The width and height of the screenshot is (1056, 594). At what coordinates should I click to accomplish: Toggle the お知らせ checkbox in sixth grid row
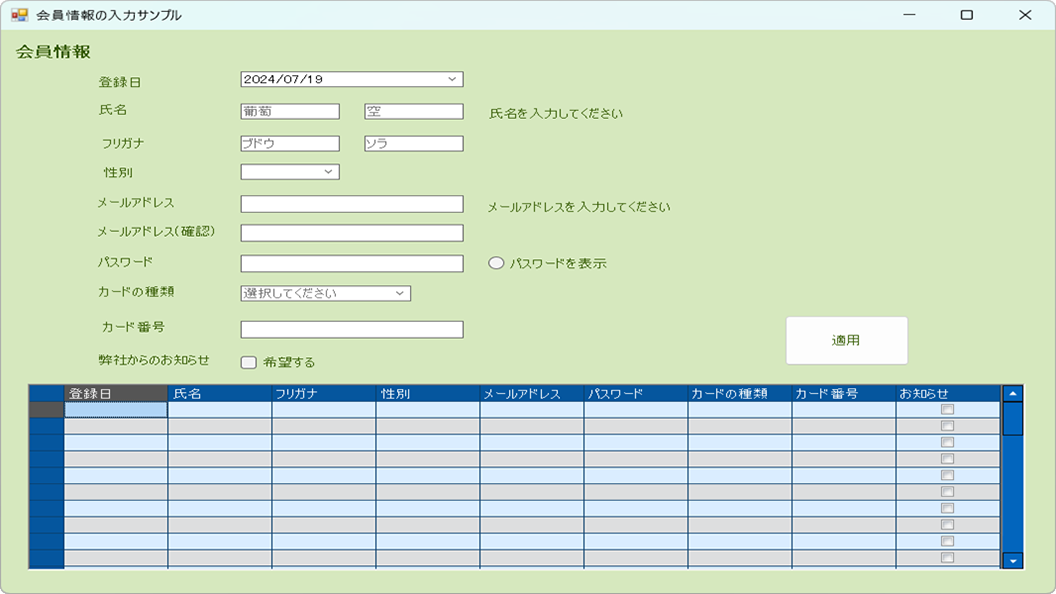point(948,492)
